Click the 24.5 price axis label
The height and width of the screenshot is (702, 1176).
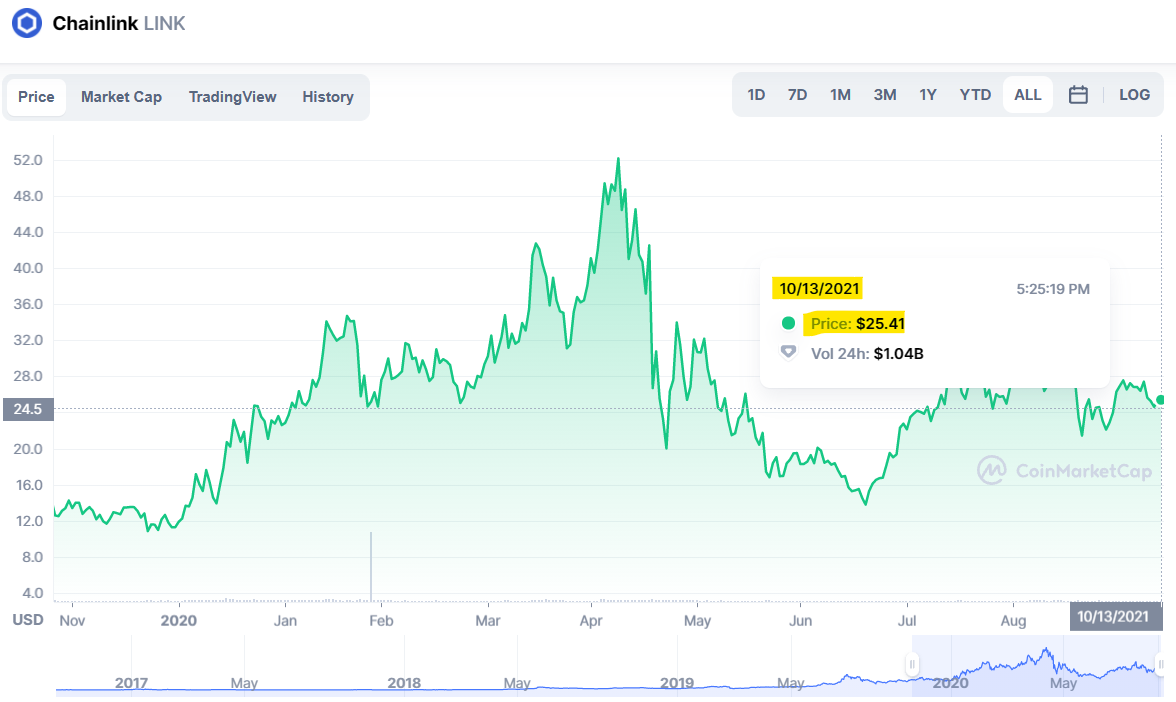[x=28, y=409]
